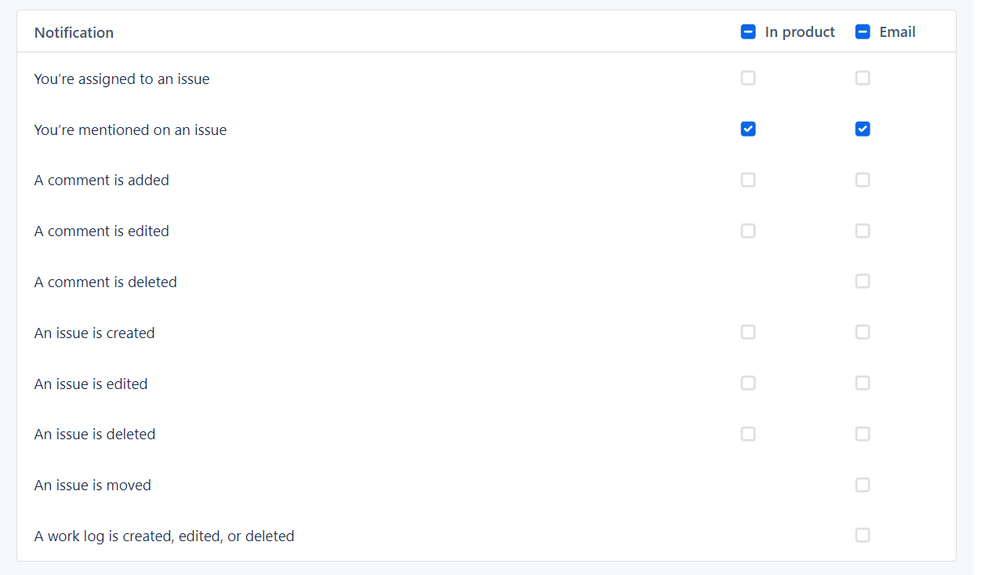Click the text An issue is edited
999x575 pixels.
pyautogui.click(x=90, y=384)
